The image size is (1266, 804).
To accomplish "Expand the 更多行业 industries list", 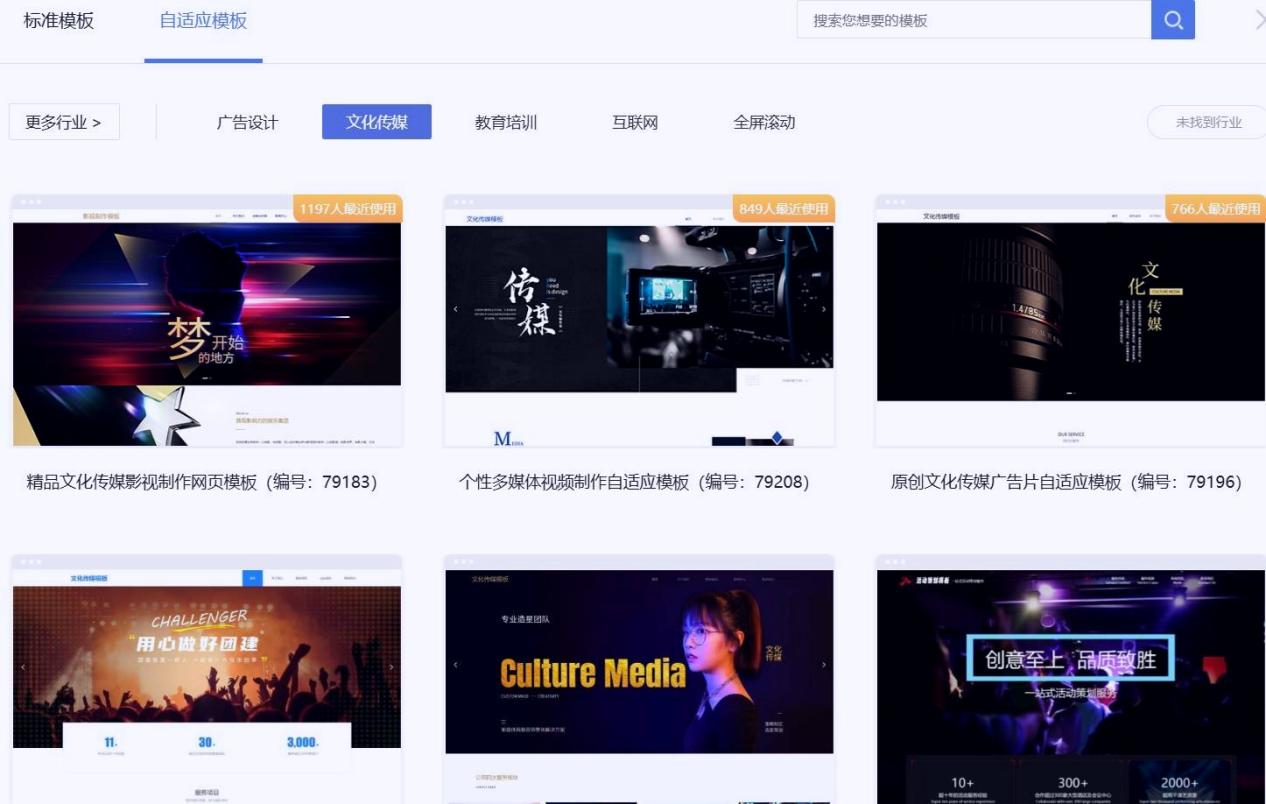I will (64, 123).
